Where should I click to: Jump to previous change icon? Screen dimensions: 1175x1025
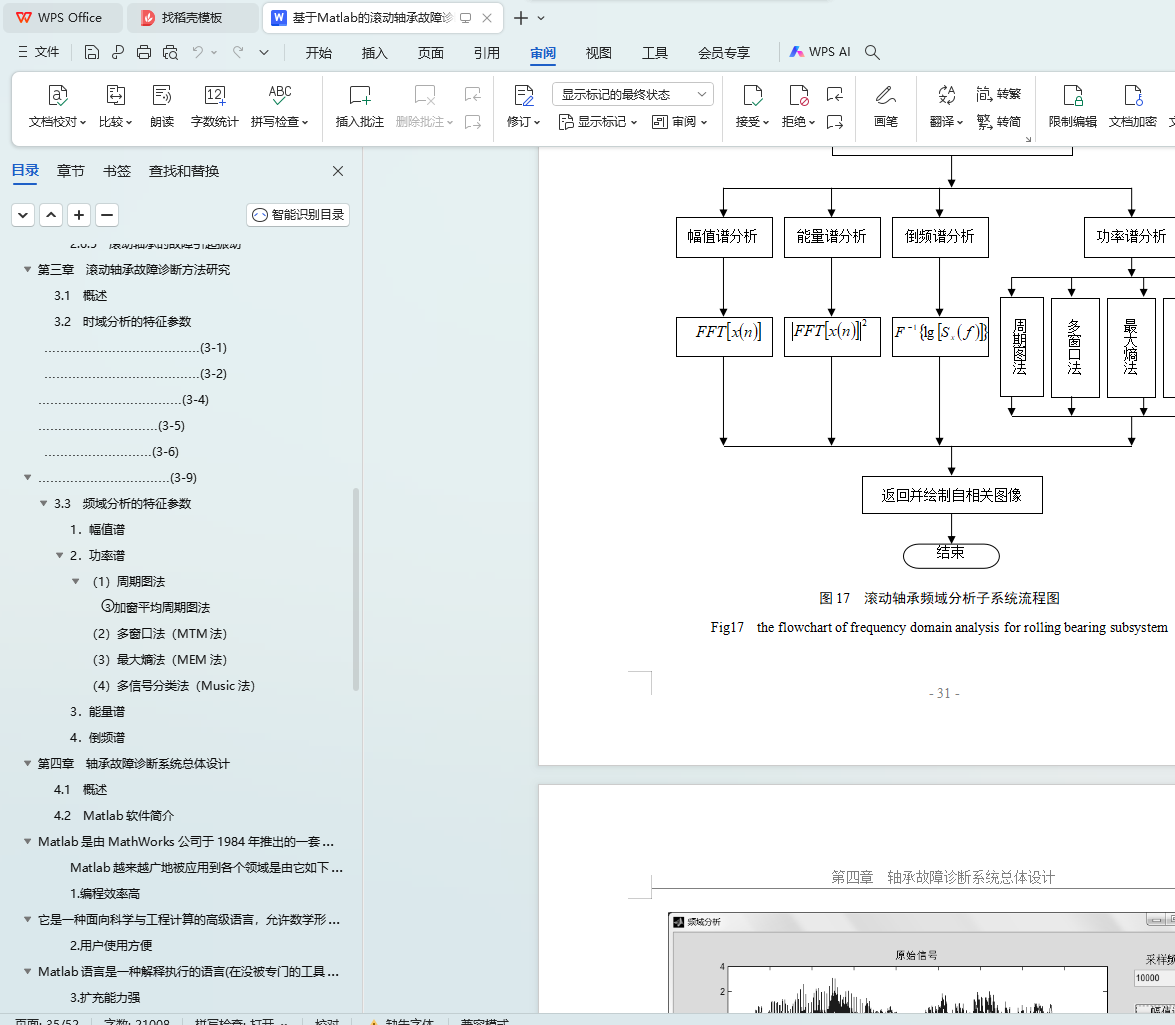click(835, 94)
